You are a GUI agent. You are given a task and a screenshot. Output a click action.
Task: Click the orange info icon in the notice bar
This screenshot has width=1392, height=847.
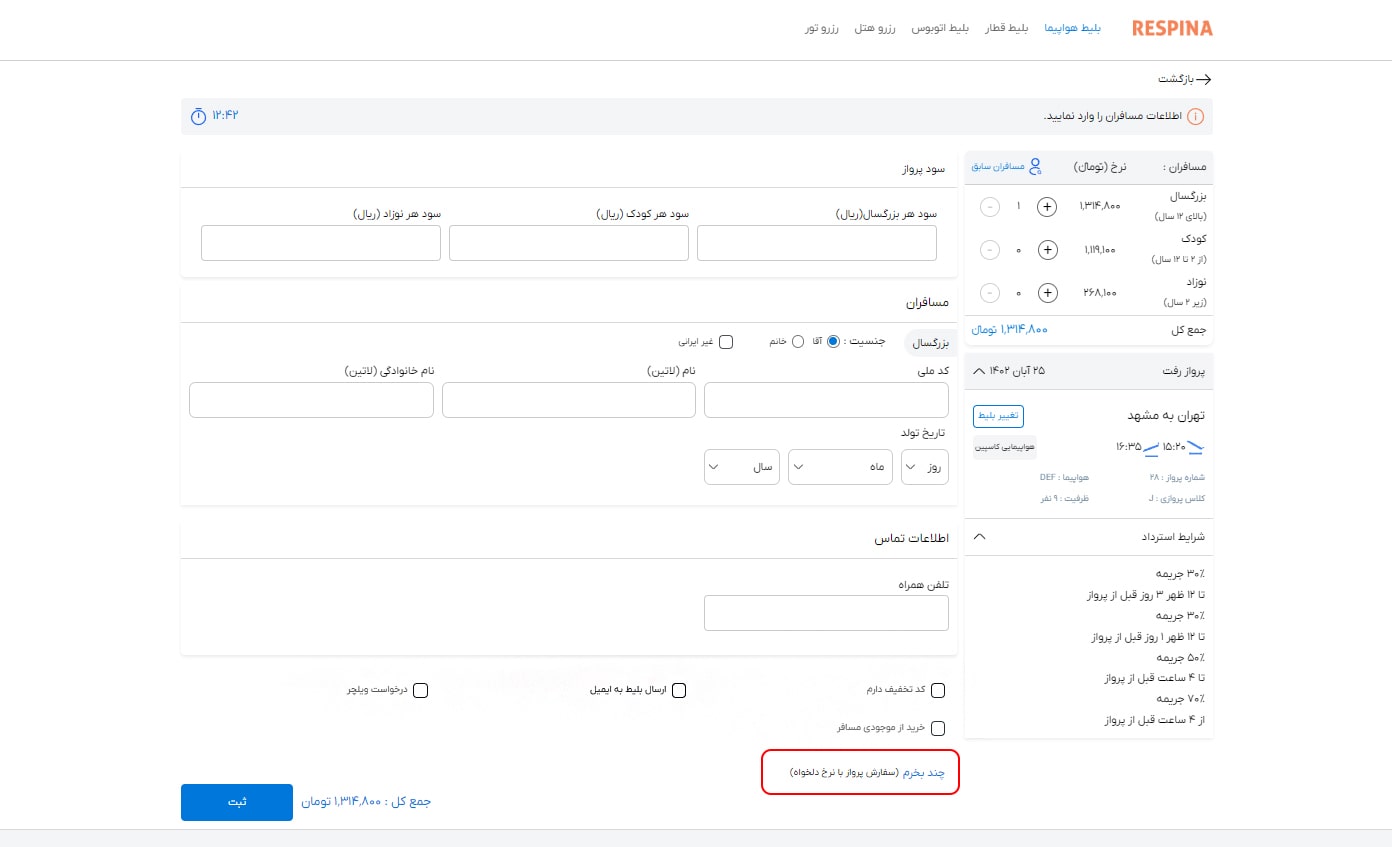pos(1195,117)
